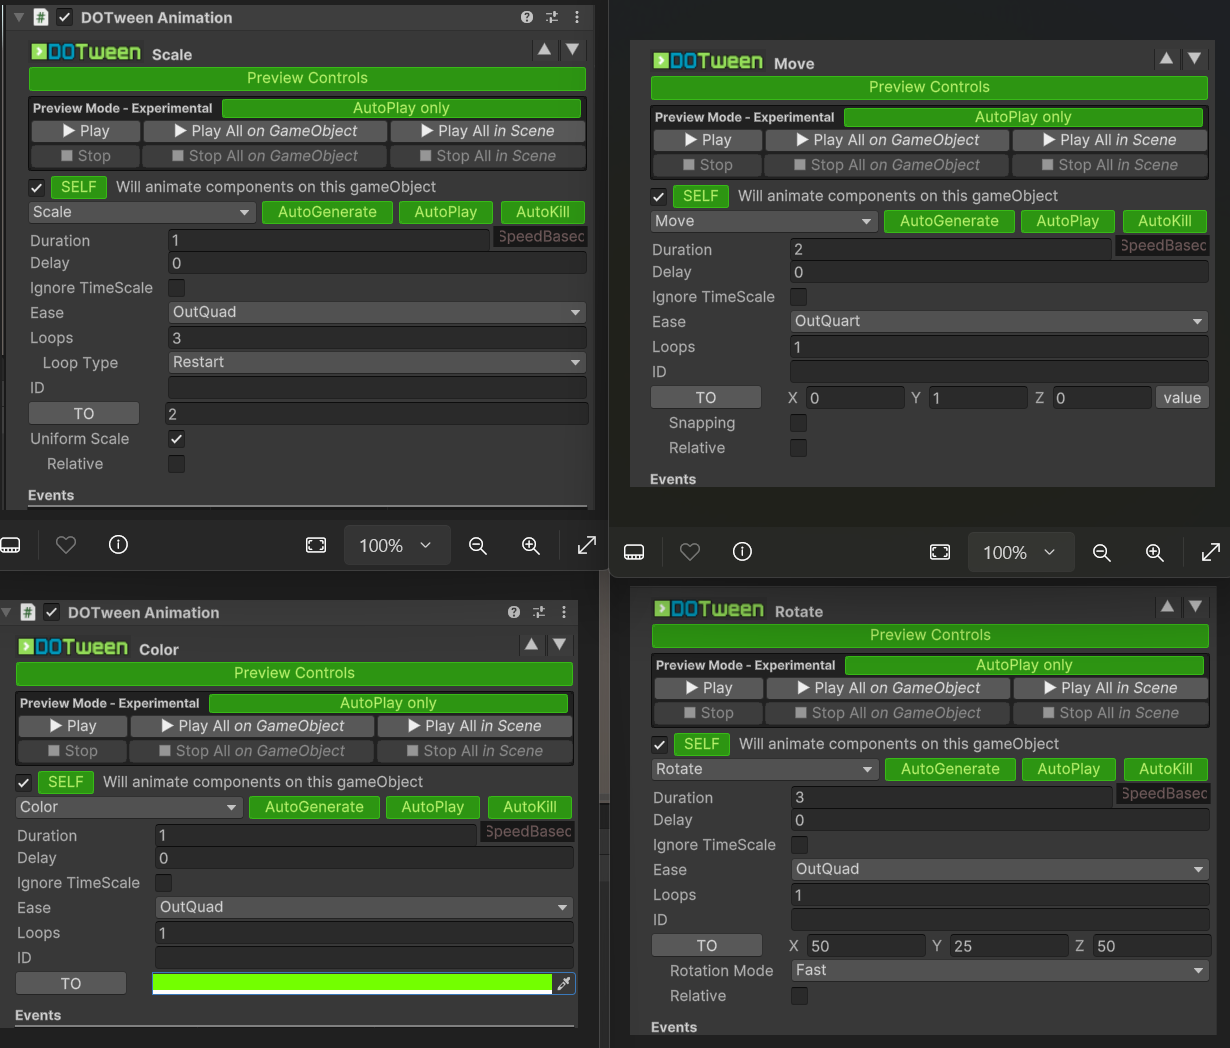Open three-dot context menu in Scale component header
The height and width of the screenshot is (1048, 1230).
(577, 17)
